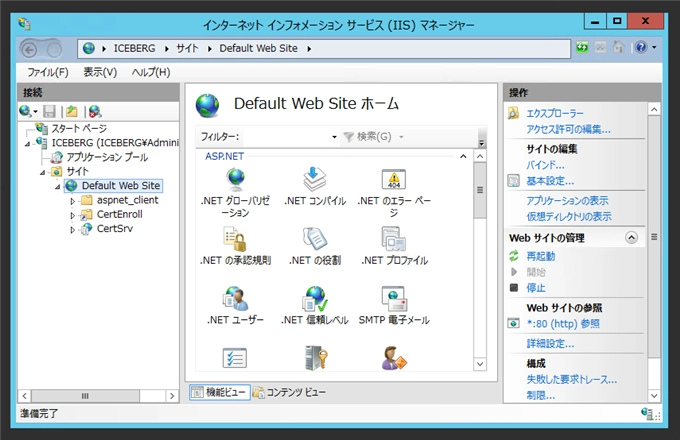This screenshot has width=680, height=440.
Task: Open the ヘルプ(H) menu
Action: [x=151, y=72]
